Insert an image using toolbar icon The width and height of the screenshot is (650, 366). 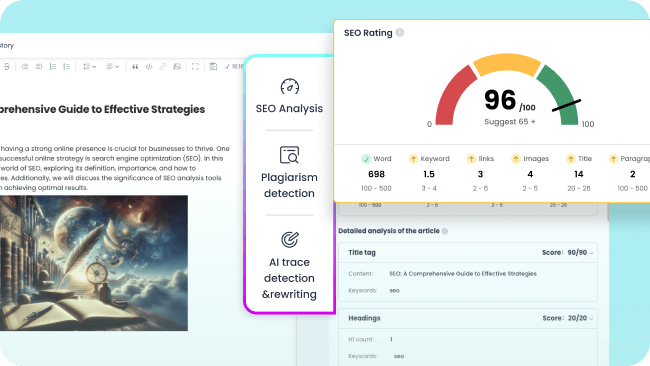pyautogui.click(x=177, y=66)
